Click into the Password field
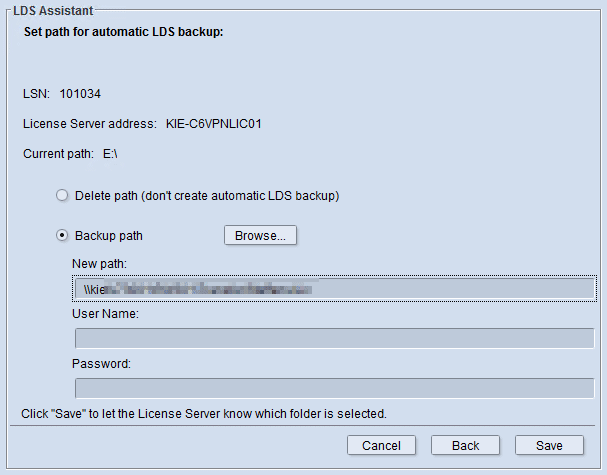The height and width of the screenshot is (475, 607). [x=334, y=388]
